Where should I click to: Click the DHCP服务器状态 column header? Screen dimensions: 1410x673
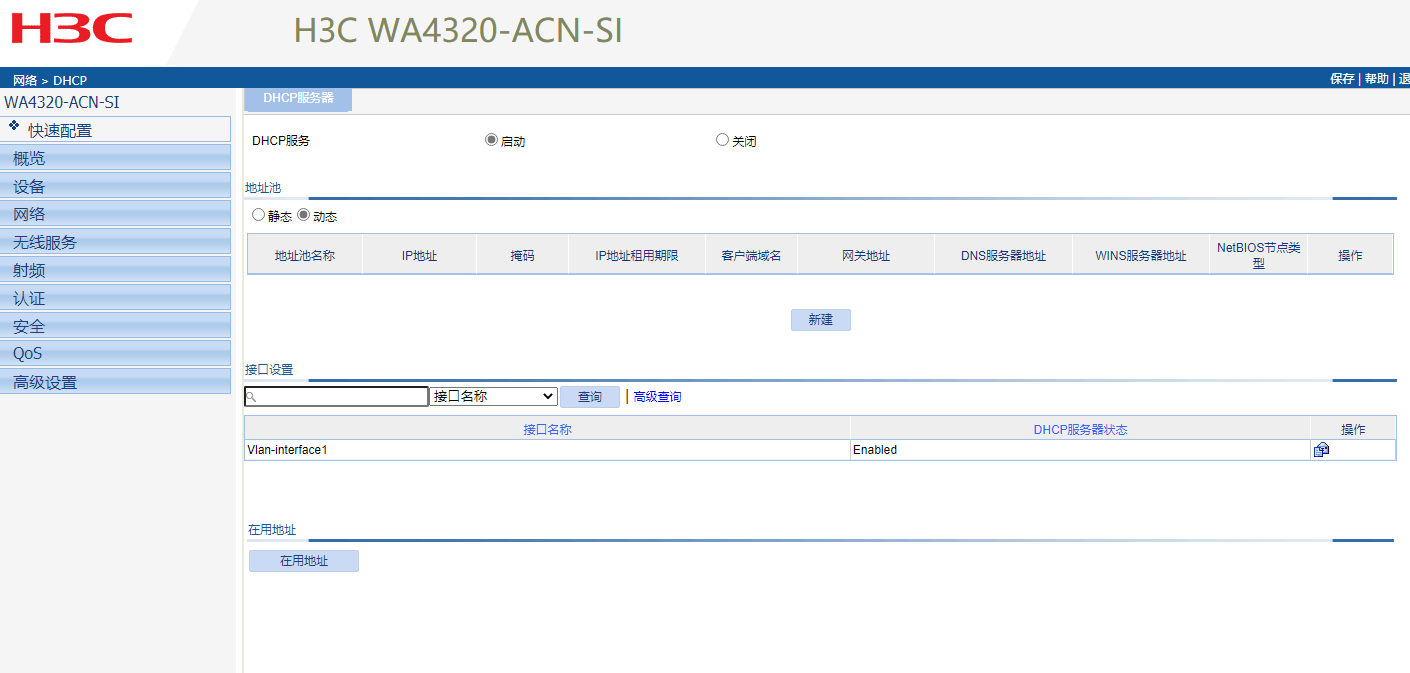click(x=1080, y=429)
